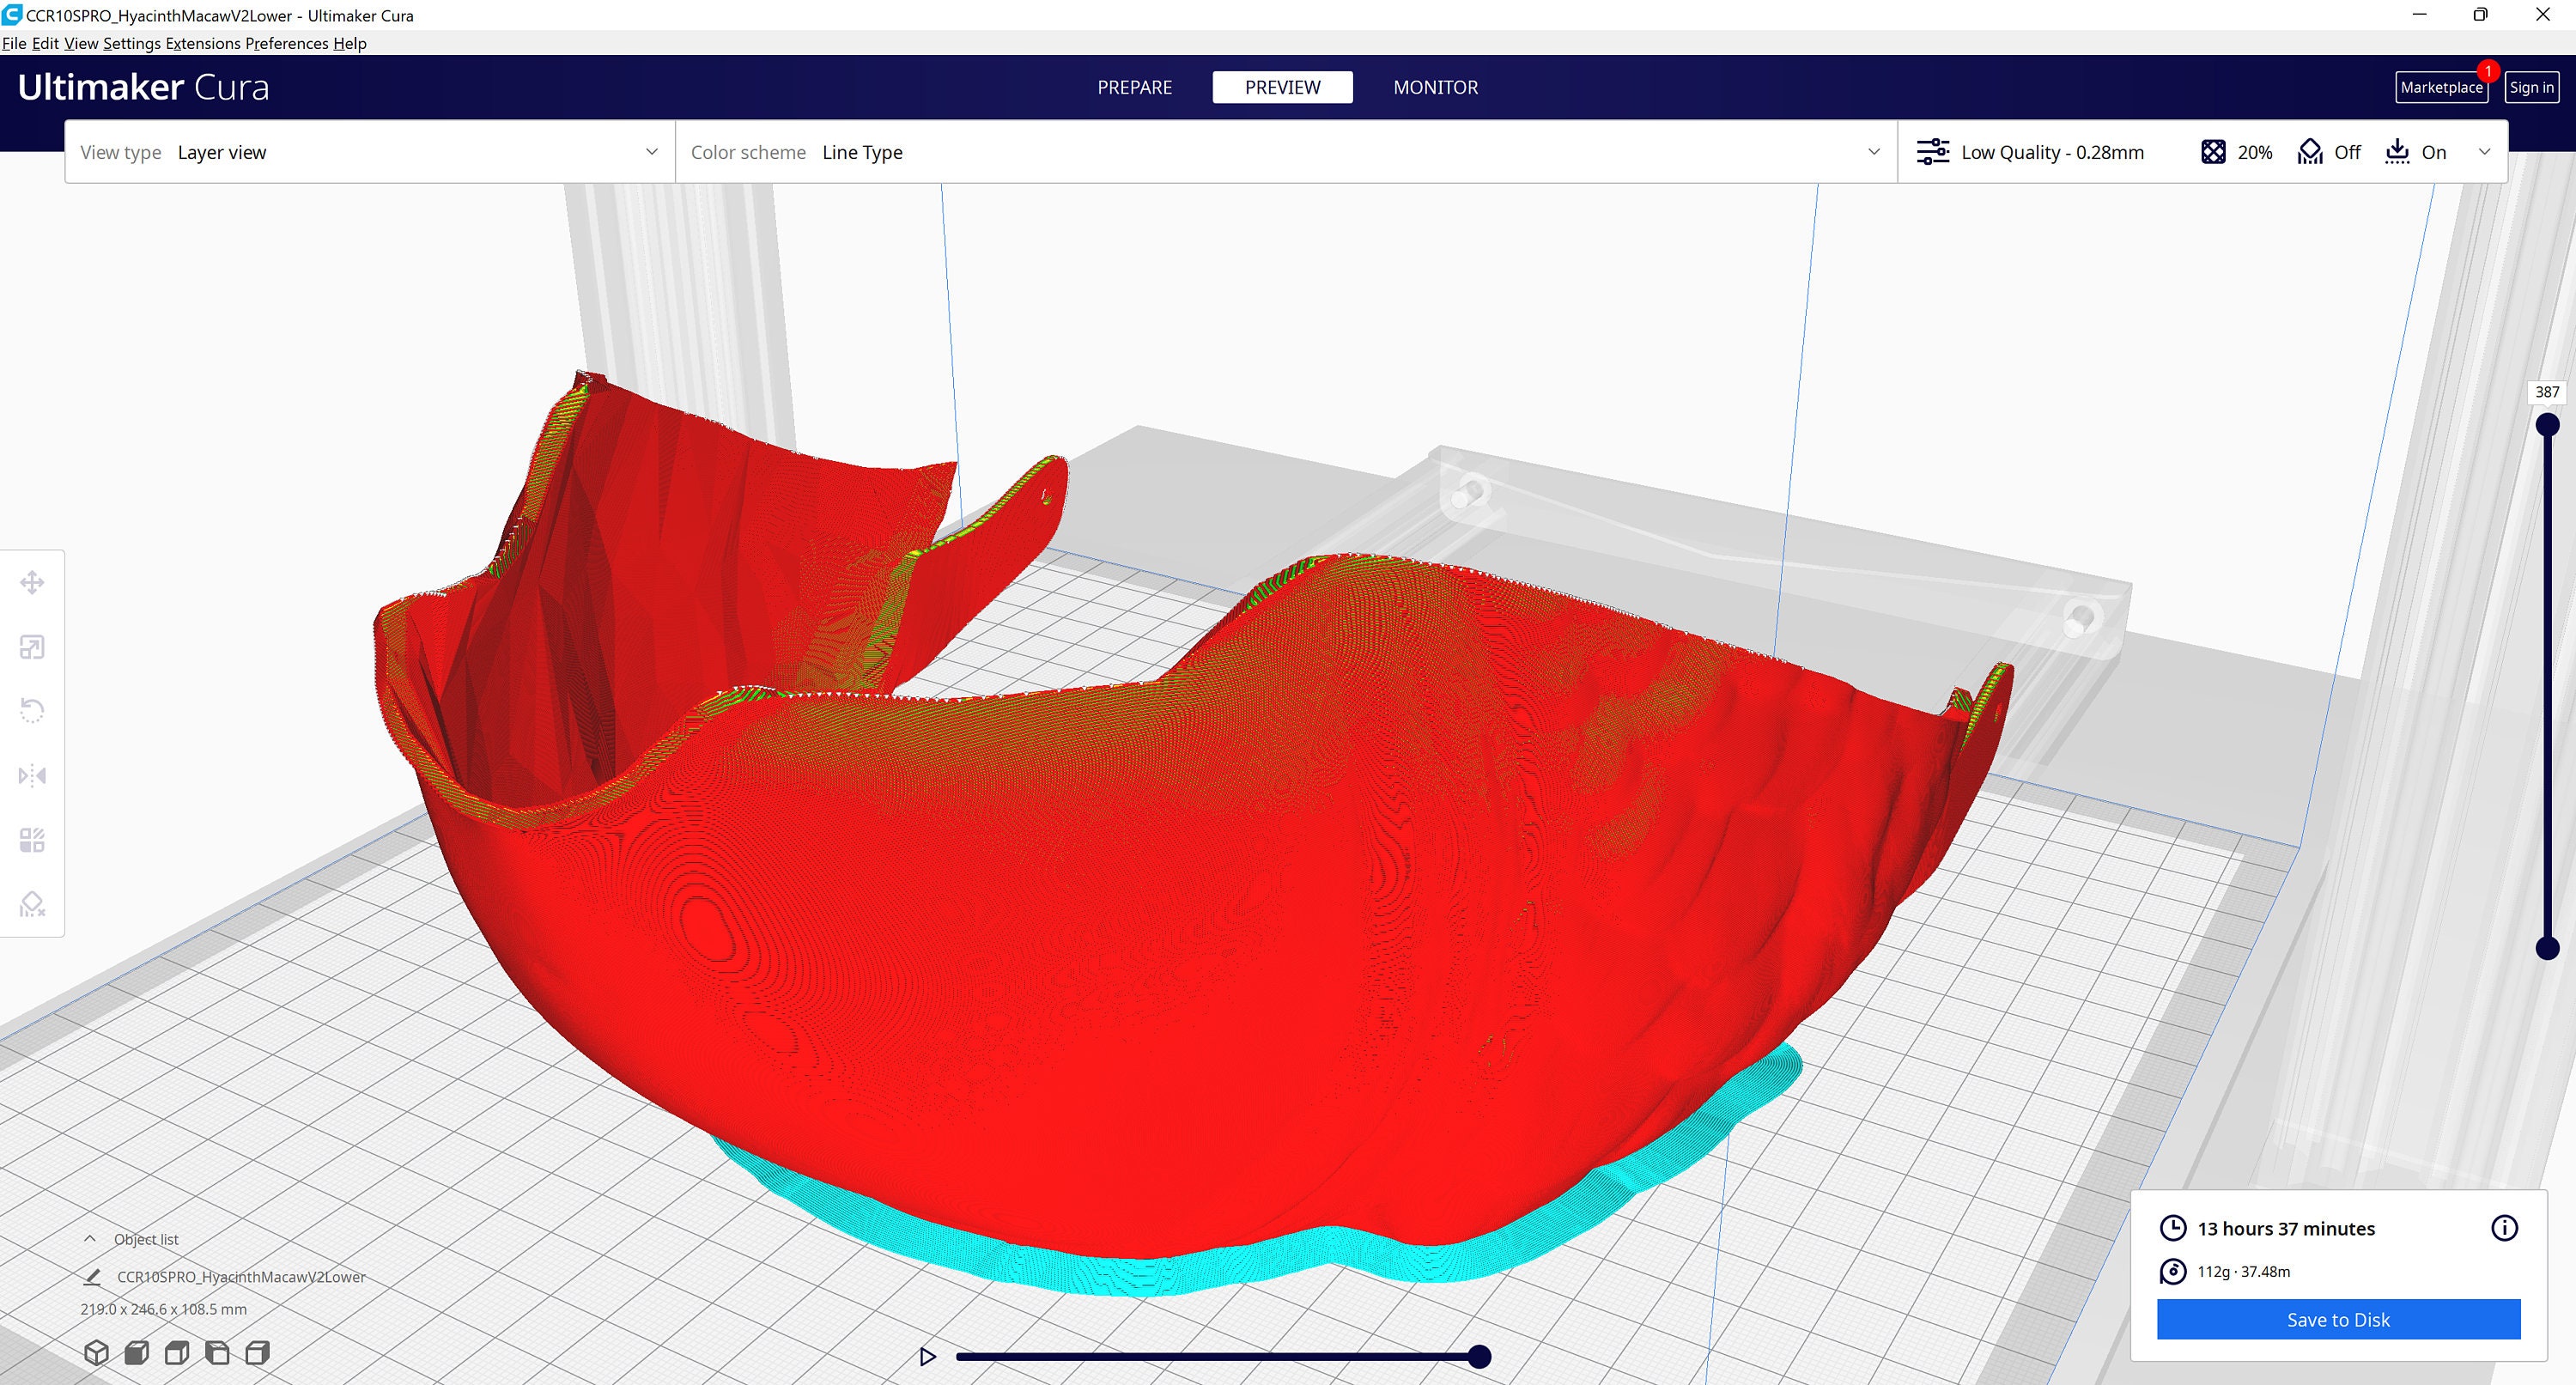
Task: Select the Move tool
Action: [x=33, y=581]
